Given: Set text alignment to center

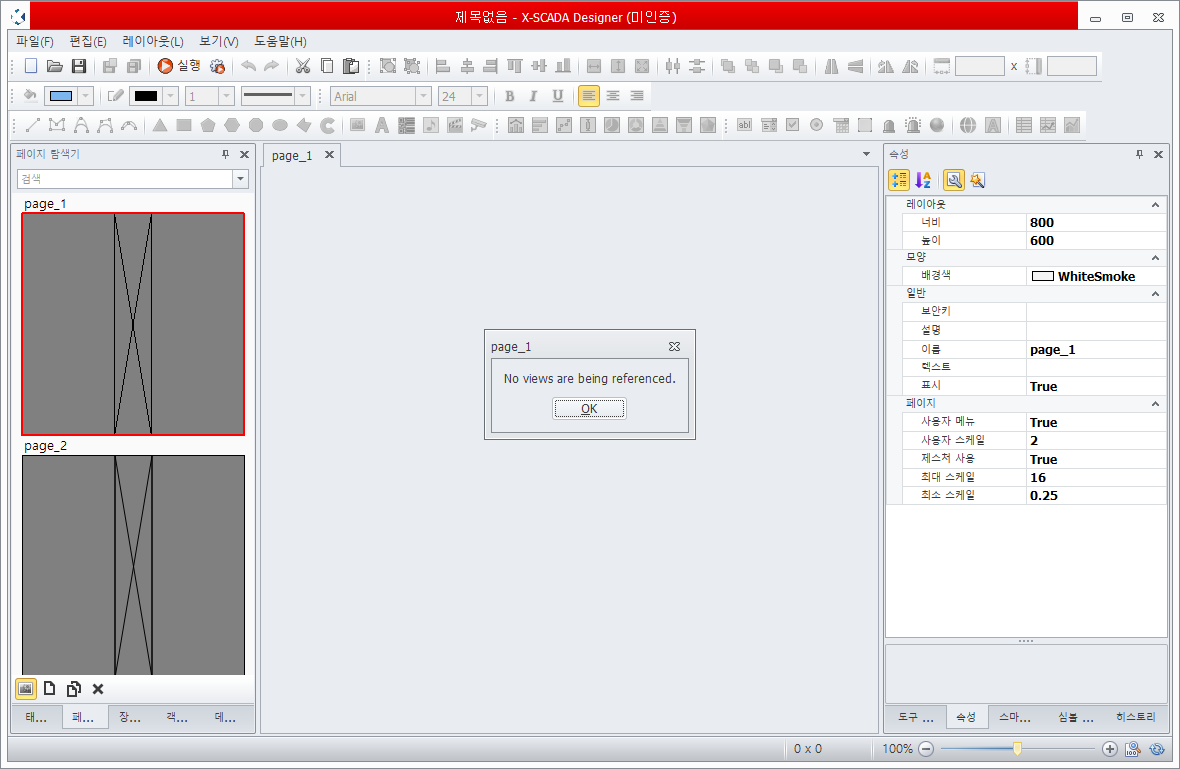Looking at the screenshot, I should point(613,96).
